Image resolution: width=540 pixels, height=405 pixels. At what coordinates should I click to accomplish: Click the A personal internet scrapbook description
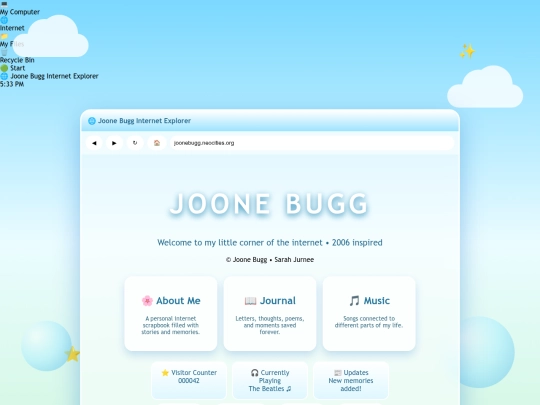170,325
